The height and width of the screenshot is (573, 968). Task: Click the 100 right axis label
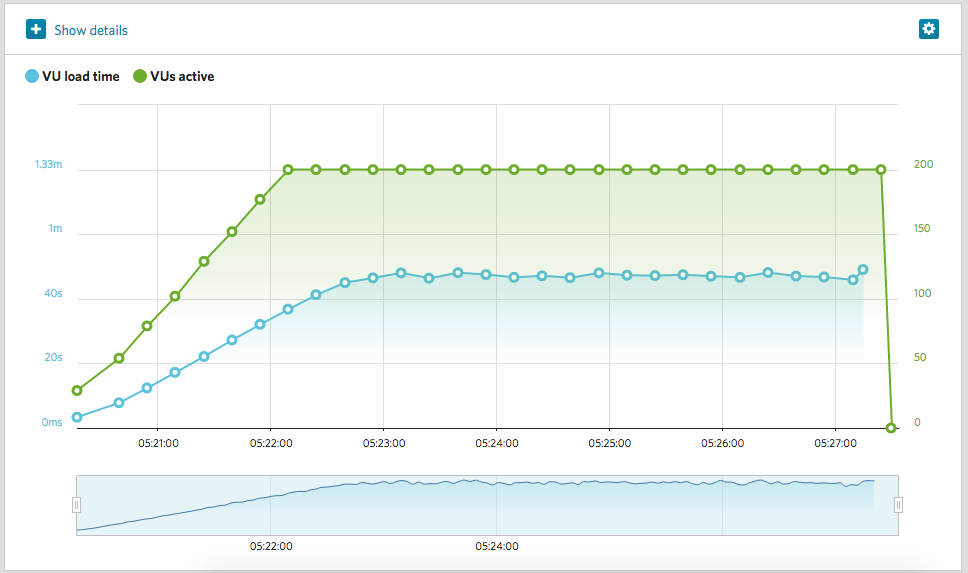click(x=922, y=293)
